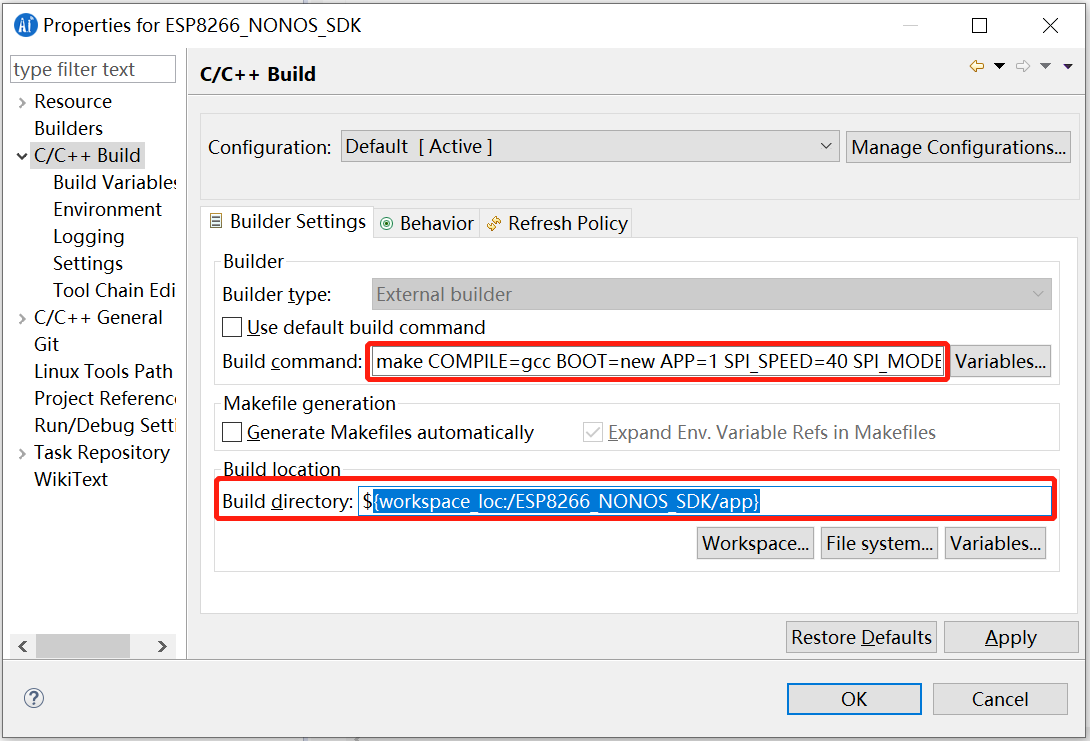Open back history dropdown arrow
Image resolution: width=1090 pixels, height=741 pixels.
999,67
